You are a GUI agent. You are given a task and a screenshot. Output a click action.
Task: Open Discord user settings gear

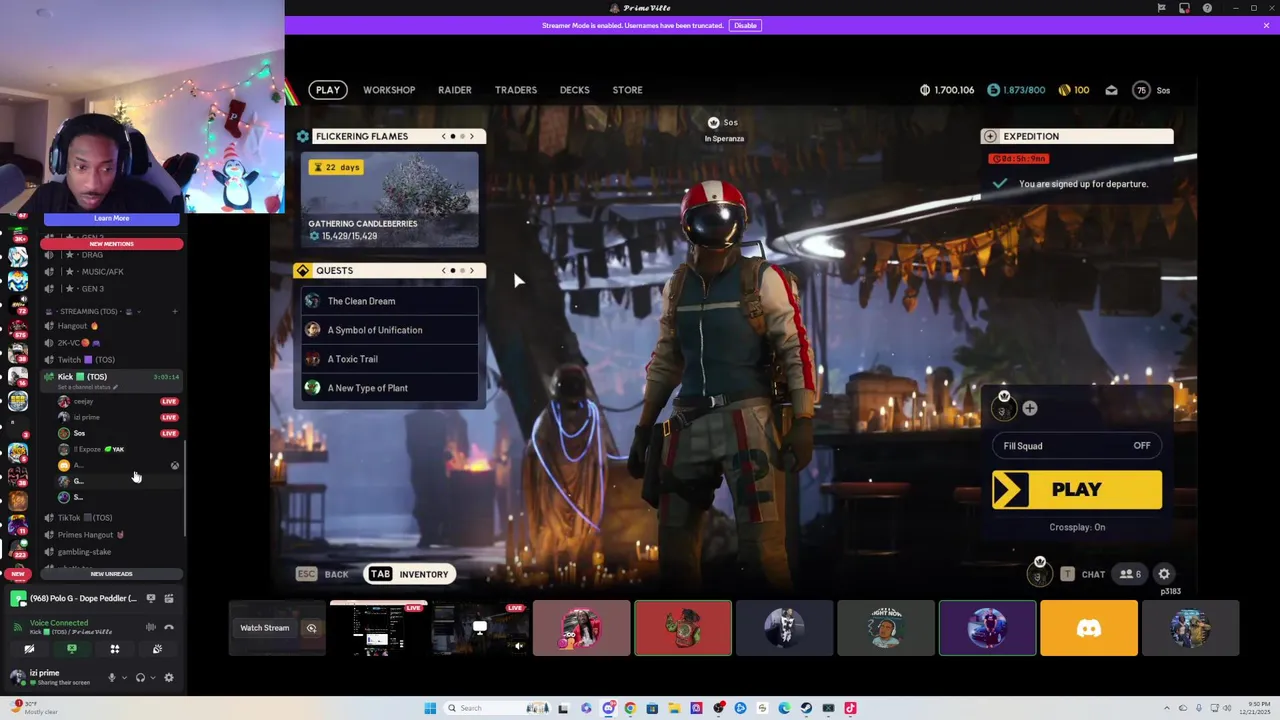click(x=168, y=678)
